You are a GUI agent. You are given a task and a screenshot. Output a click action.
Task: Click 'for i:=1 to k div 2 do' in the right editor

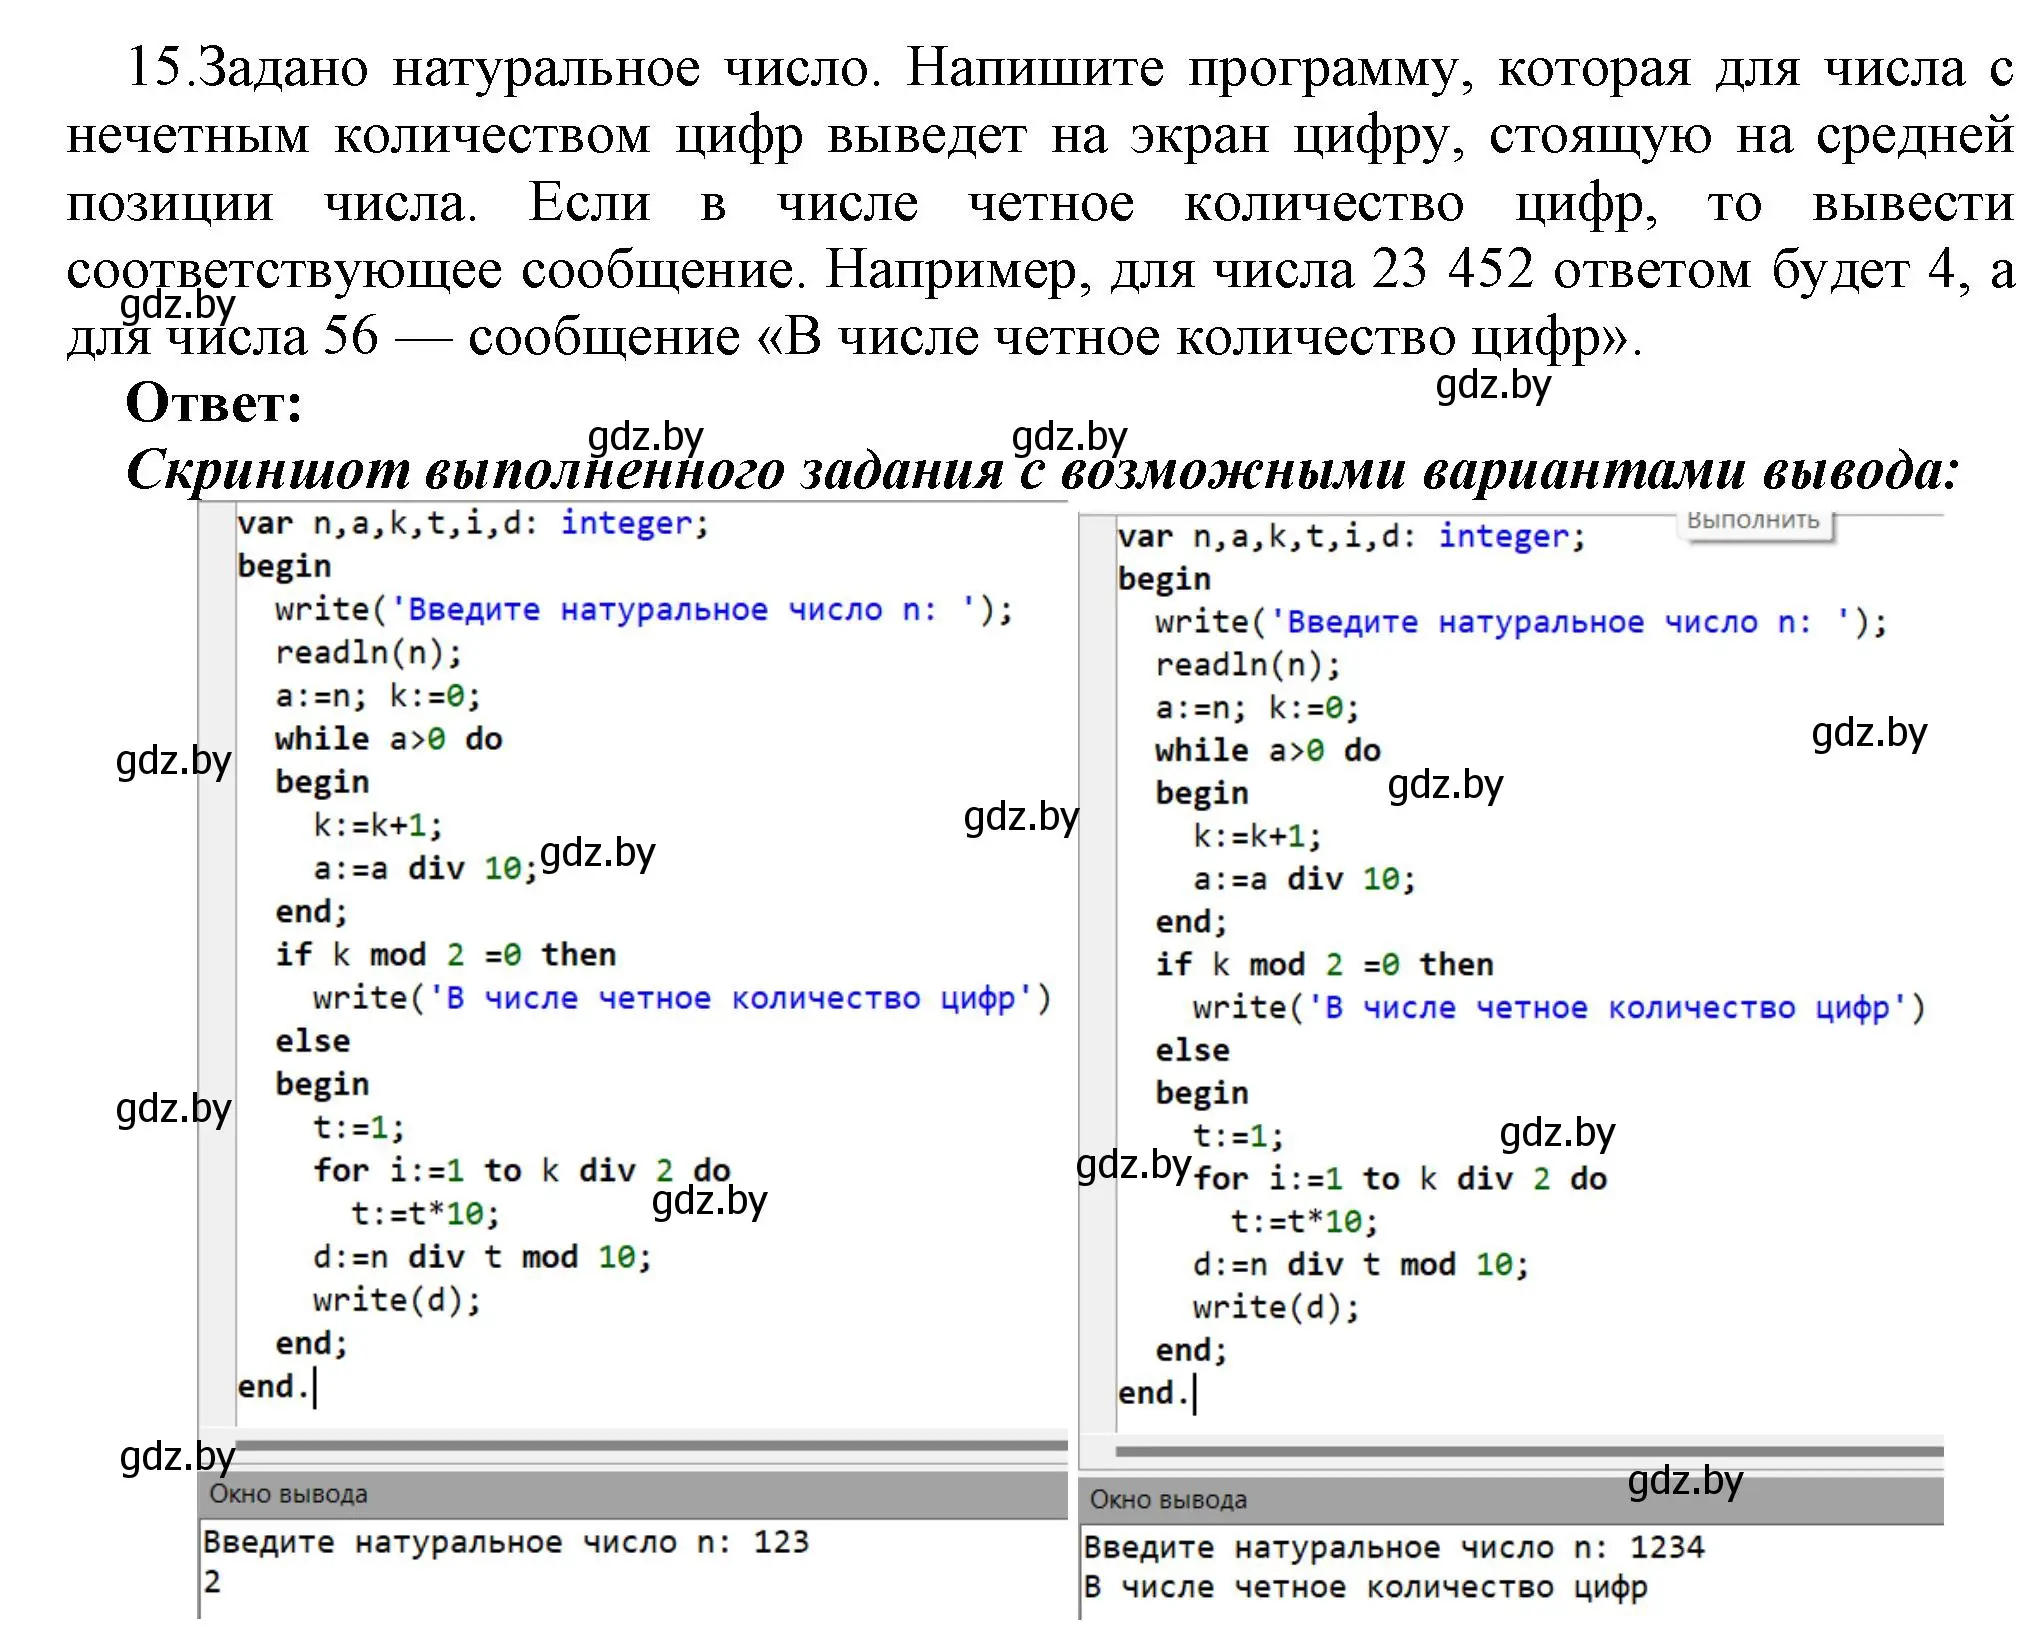[1400, 1178]
